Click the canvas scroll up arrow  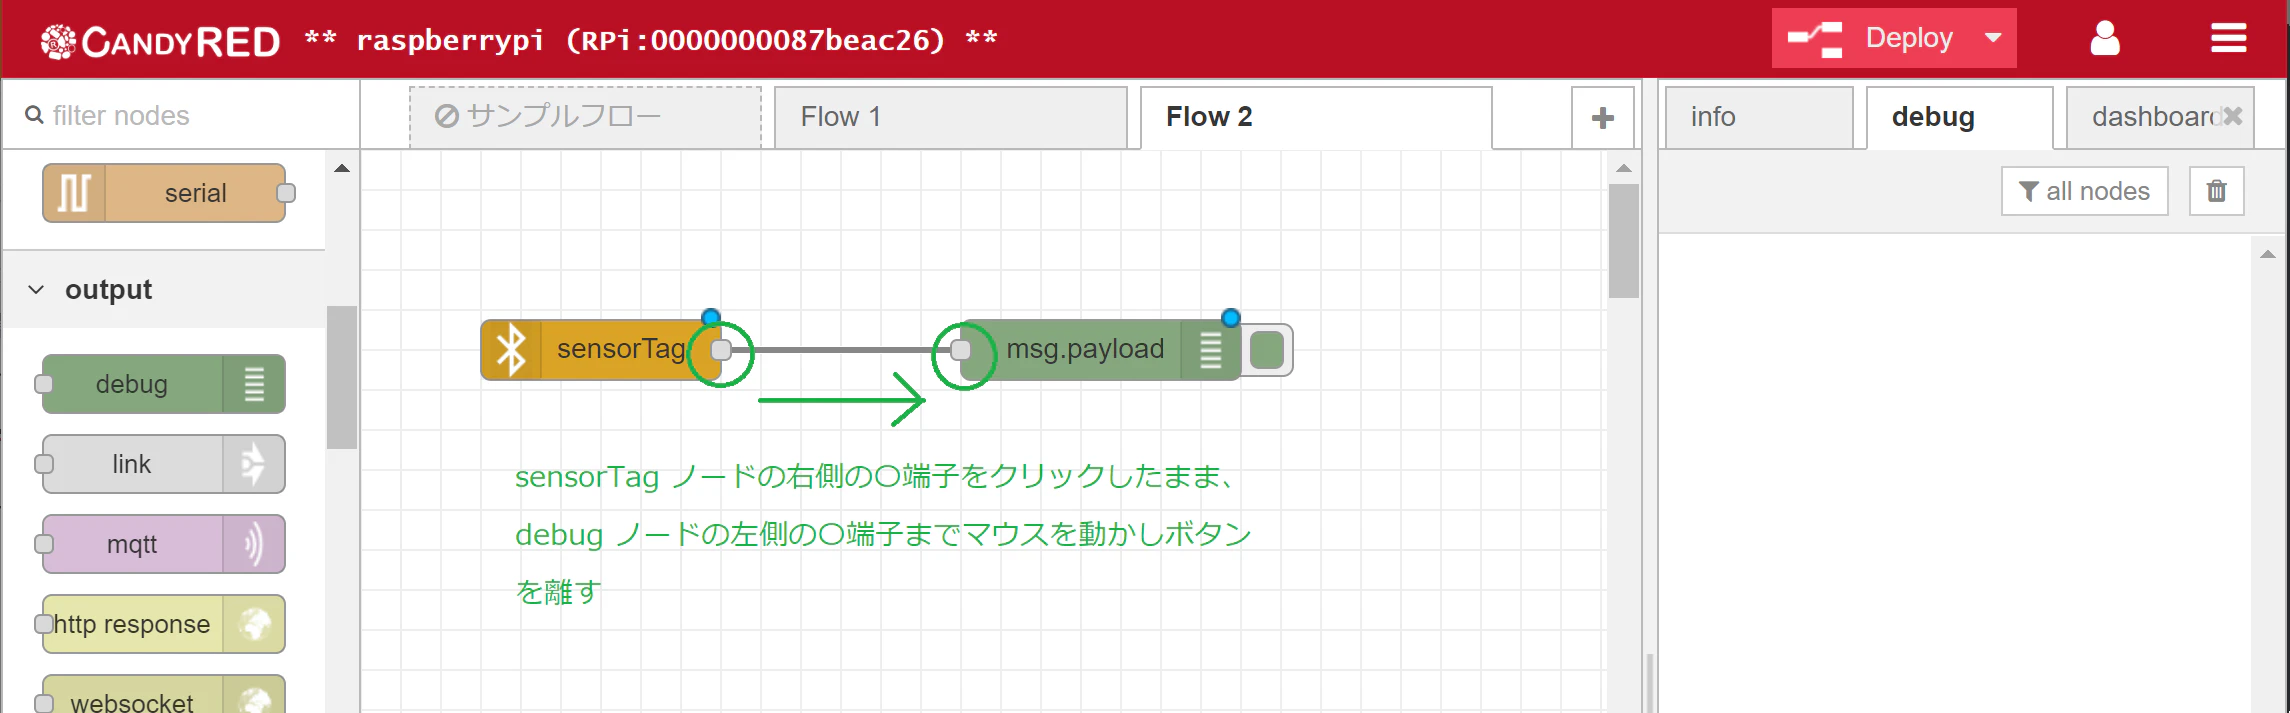[1624, 168]
